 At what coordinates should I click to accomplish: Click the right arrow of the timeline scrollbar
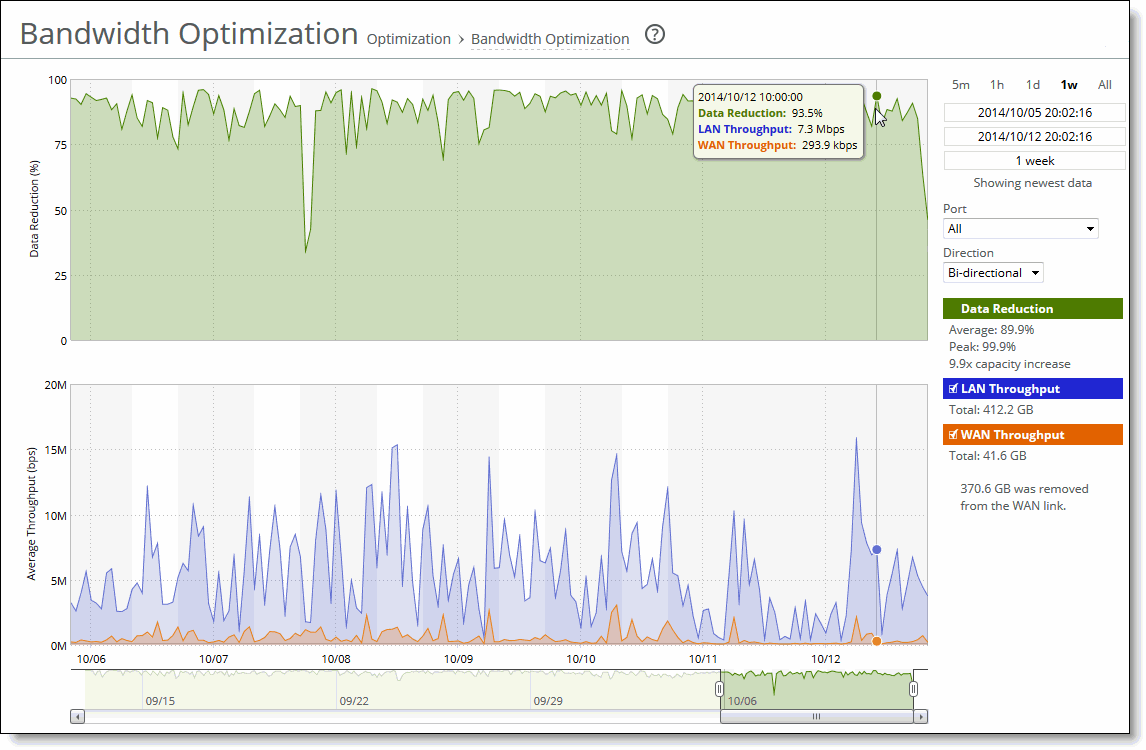(919, 716)
